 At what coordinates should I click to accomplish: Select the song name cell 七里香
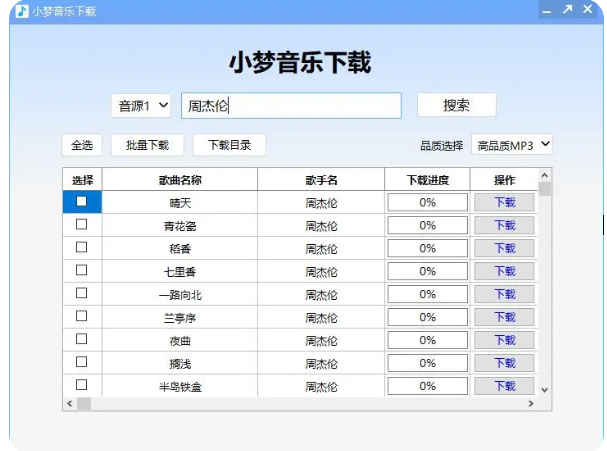tap(180, 271)
